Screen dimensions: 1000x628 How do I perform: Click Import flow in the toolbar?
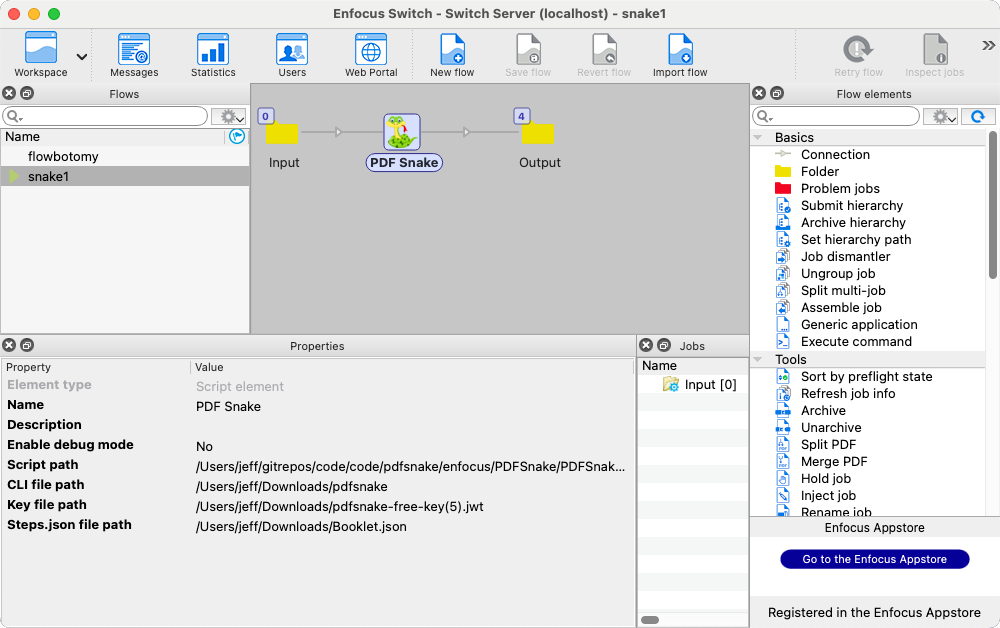coord(680,55)
